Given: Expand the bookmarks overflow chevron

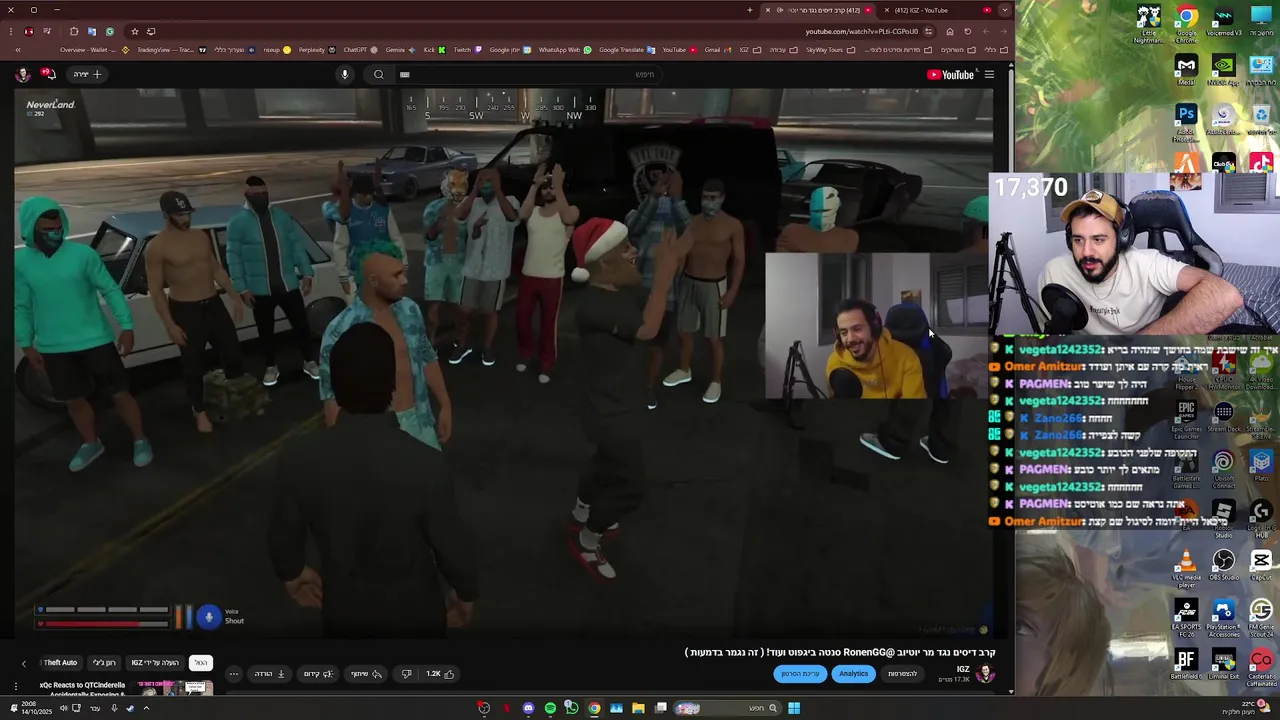Looking at the screenshot, I should click(17, 50).
